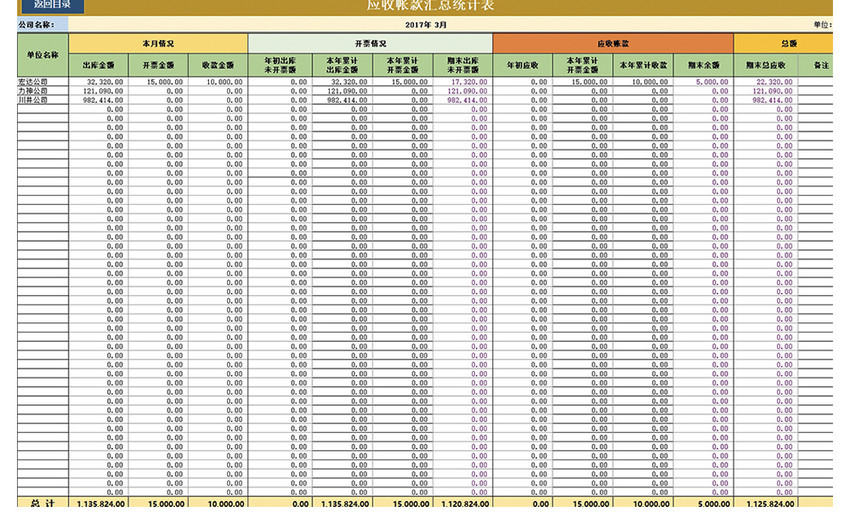850x524 pixels.
Task: Select the 本年累计收款 column header
Action: click(643, 65)
